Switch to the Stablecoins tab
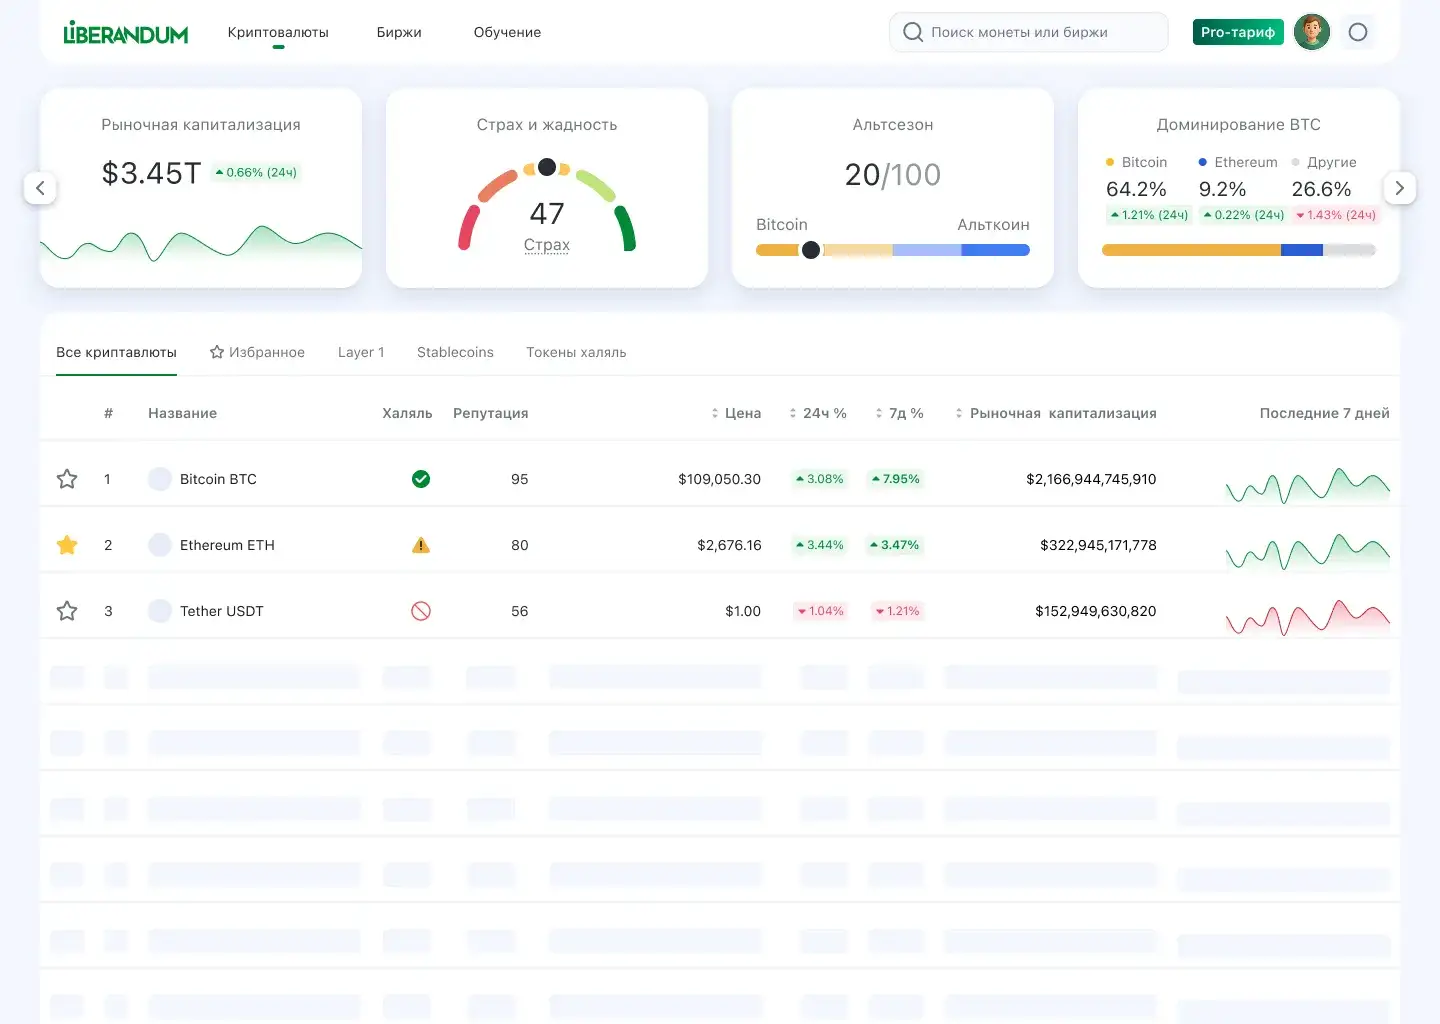Image resolution: width=1440 pixels, height=1024 pixels. pyautogui.click(x=455, y=352)
